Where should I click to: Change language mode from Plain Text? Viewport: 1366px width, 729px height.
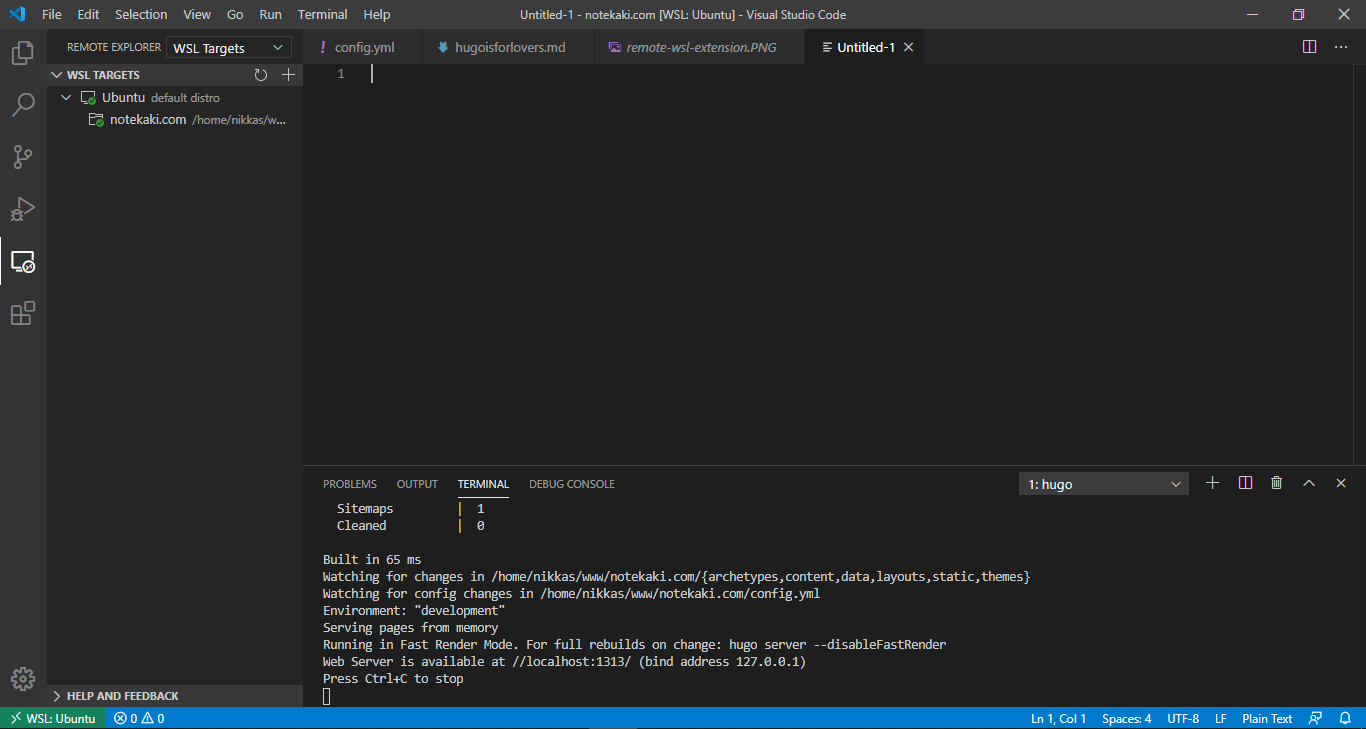[x=1266, y=718]
